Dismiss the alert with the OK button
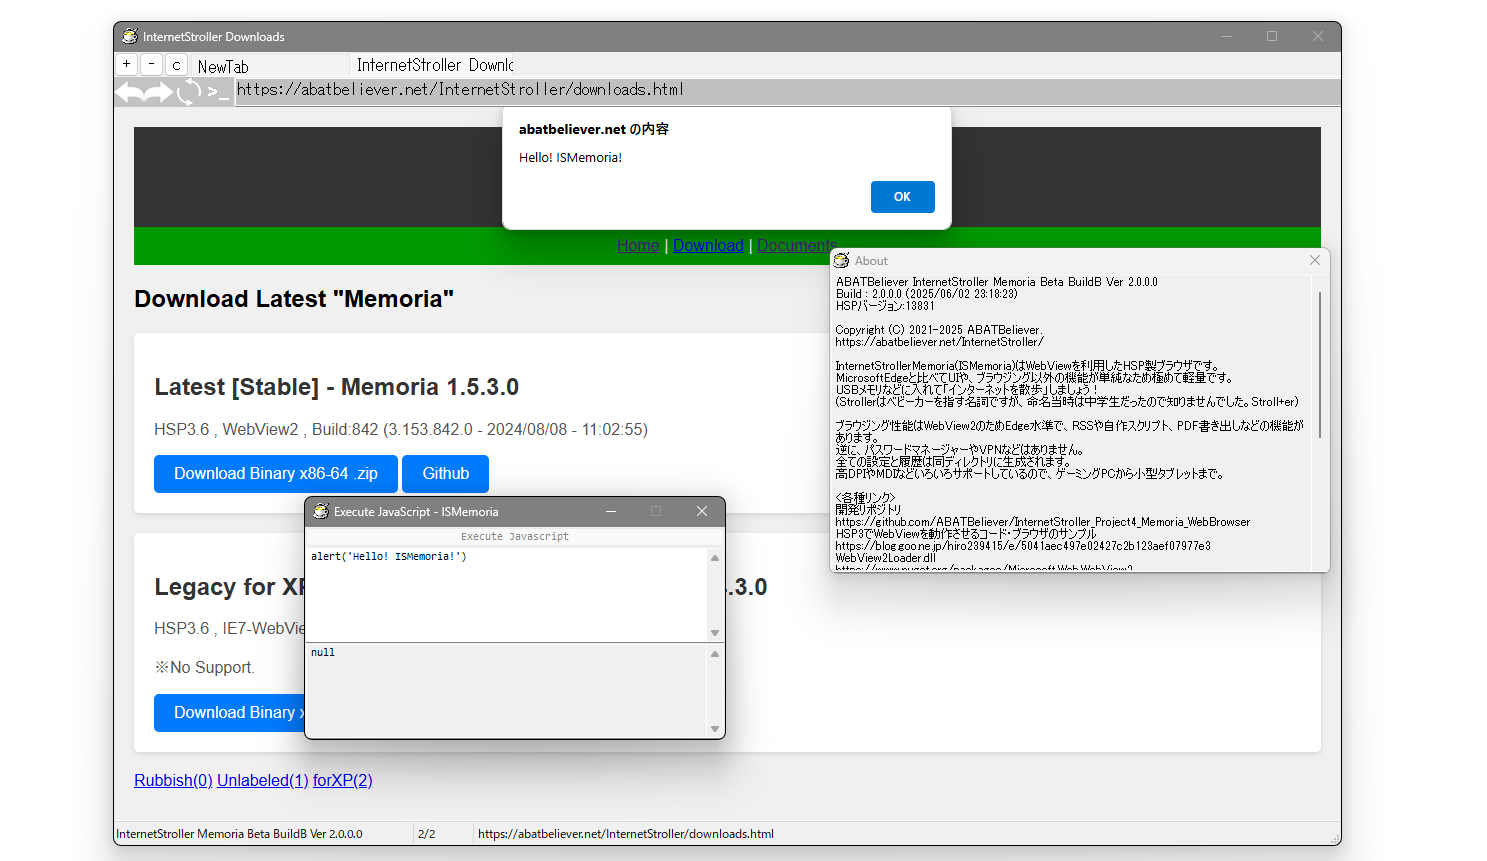The width and height of the screenshot is (1487, 861). (x=902, y=197)
